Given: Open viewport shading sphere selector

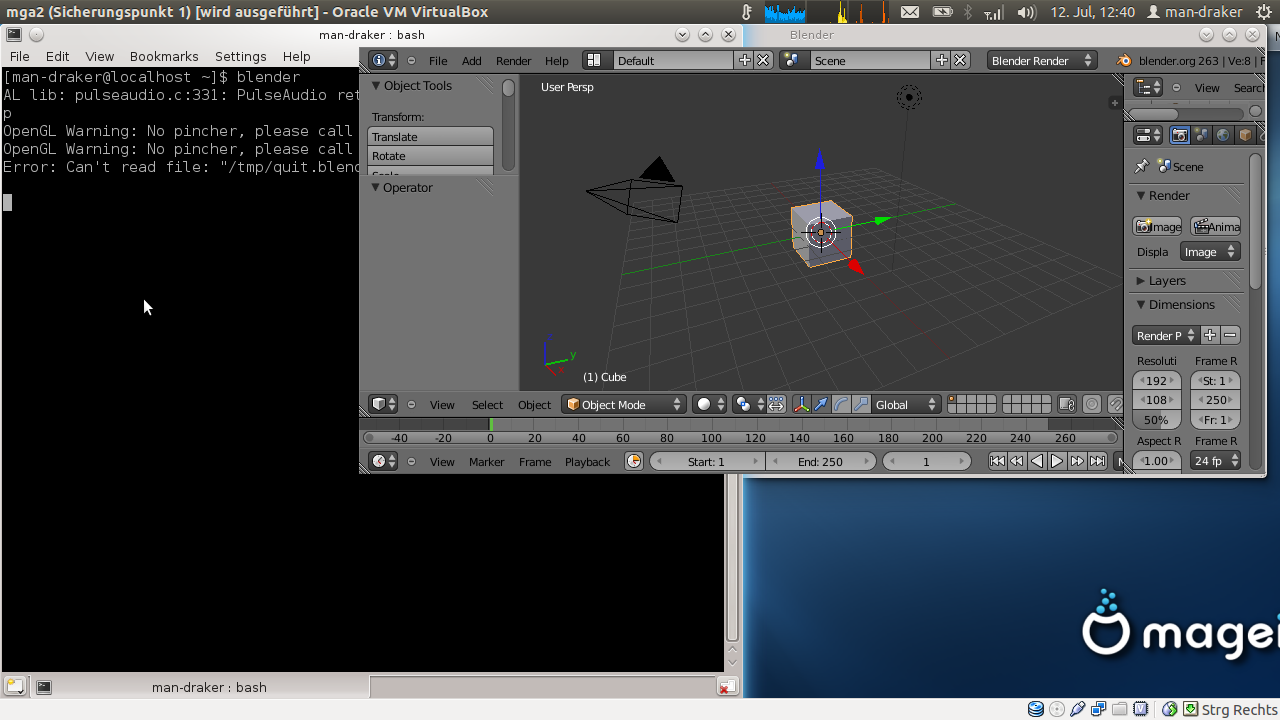Looking at the screenshot, I should tap(710, 404).
